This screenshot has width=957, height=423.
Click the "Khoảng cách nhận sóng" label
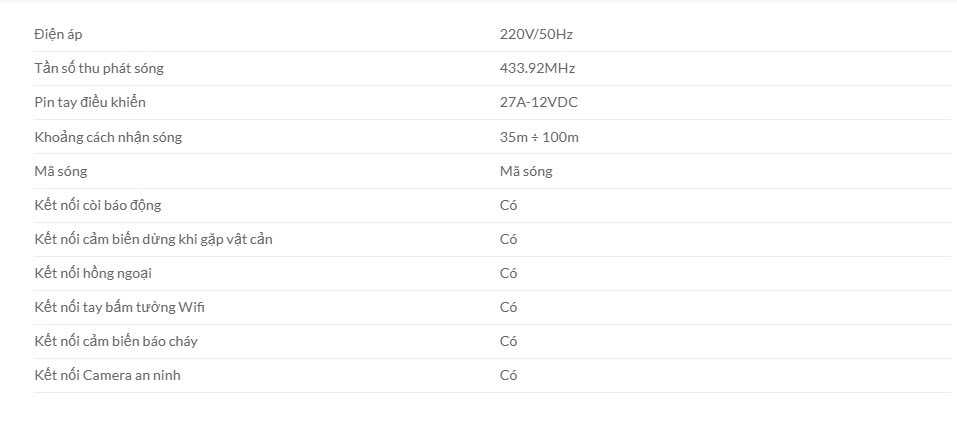[108, 137]
